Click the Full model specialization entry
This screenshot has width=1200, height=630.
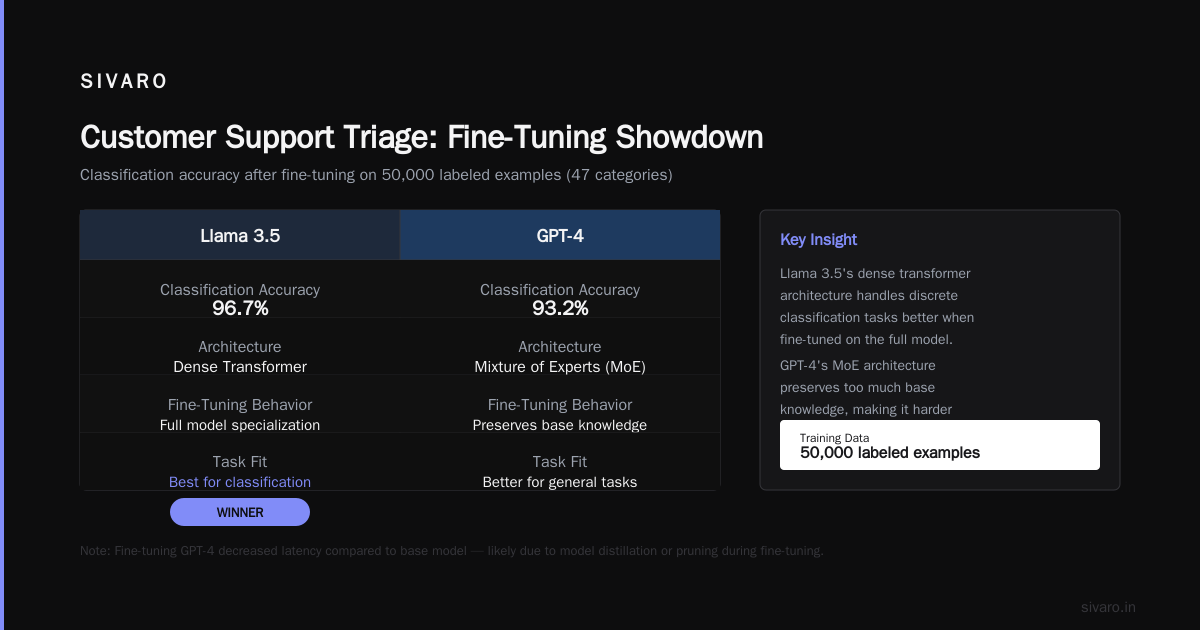click(x=240, y=425)
